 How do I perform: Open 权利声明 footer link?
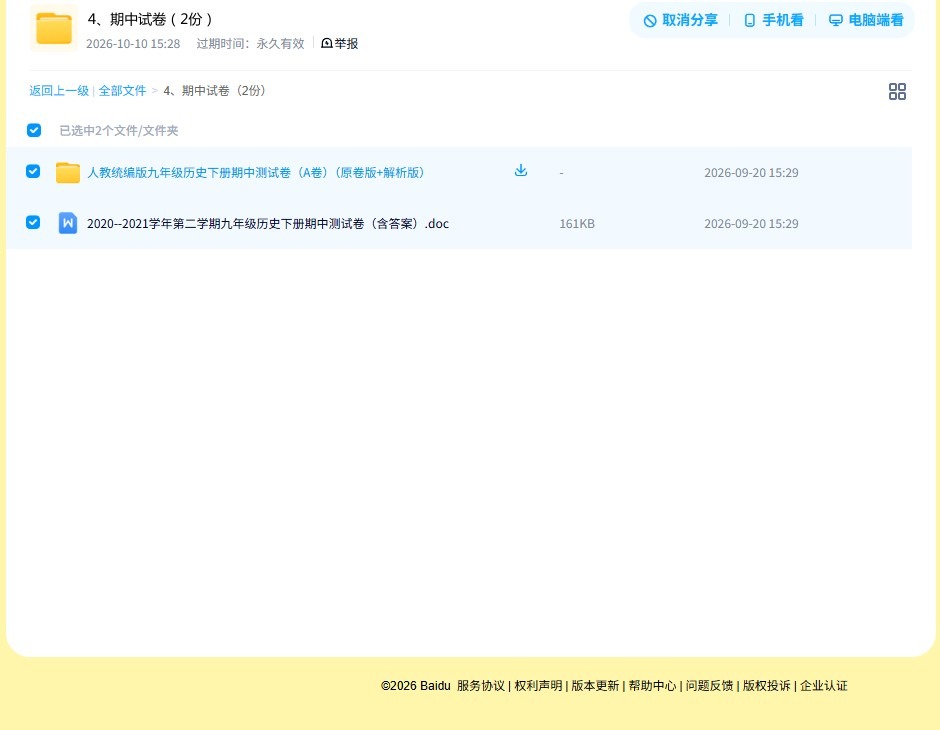[x=538, y=686]
